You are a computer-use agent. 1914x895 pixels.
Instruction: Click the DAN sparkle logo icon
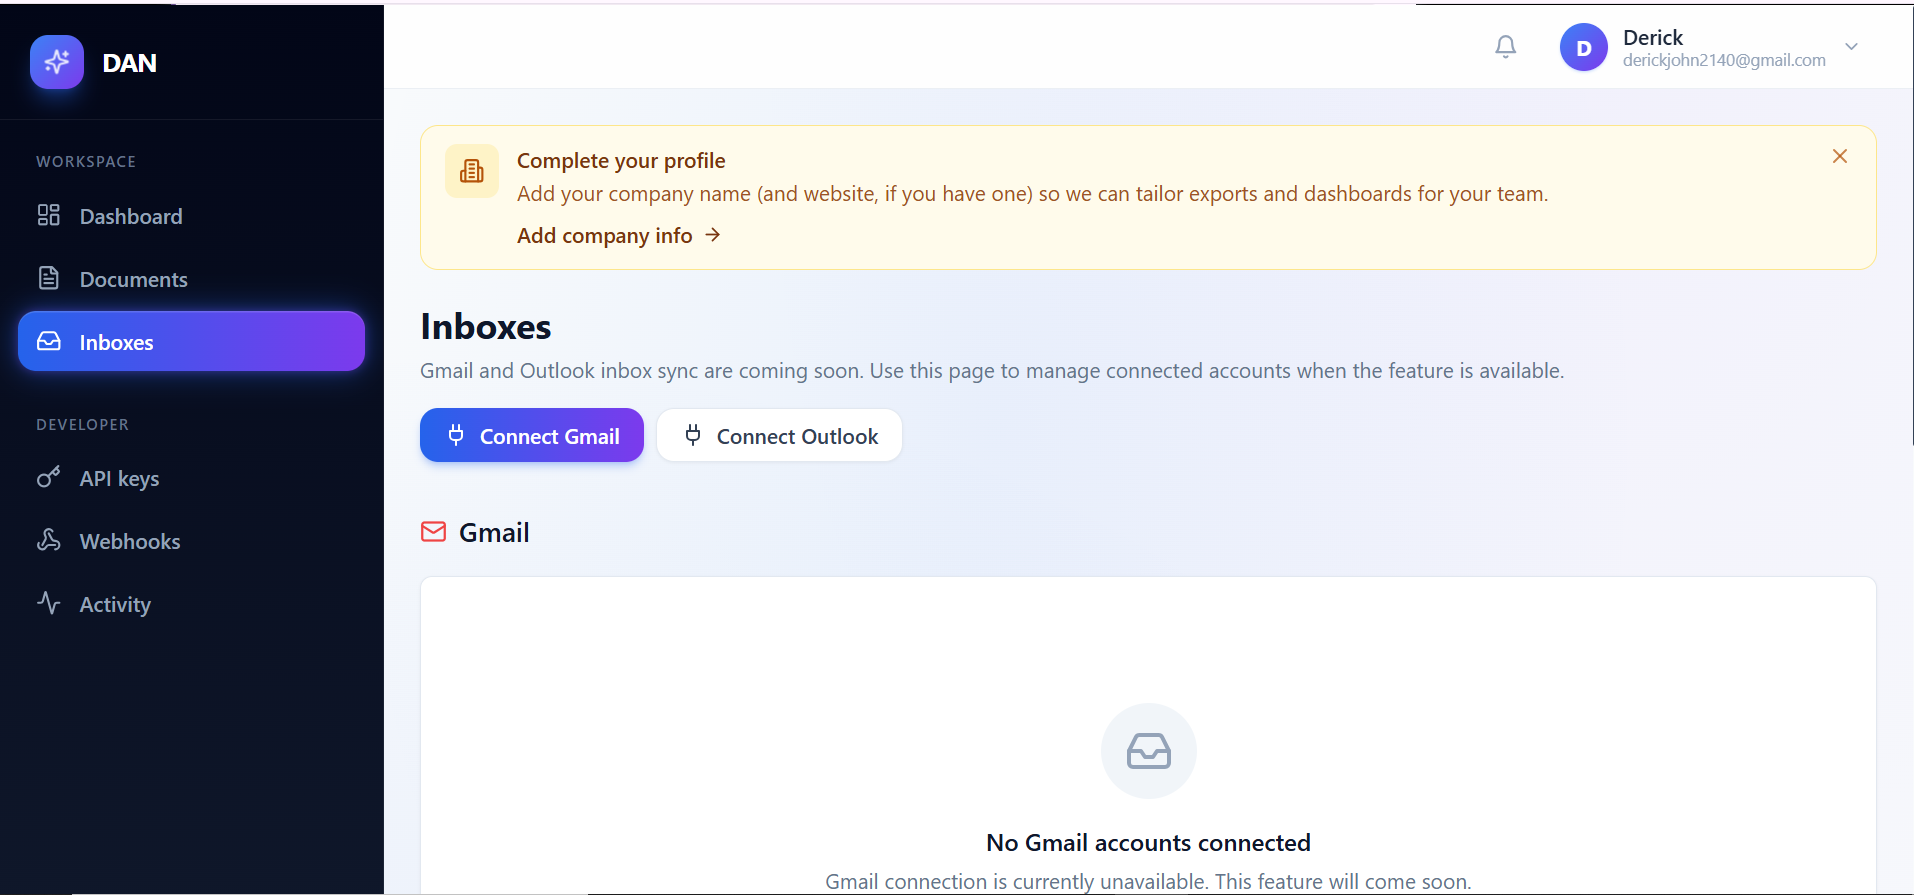pyautogui.click(x=57, y=62)
